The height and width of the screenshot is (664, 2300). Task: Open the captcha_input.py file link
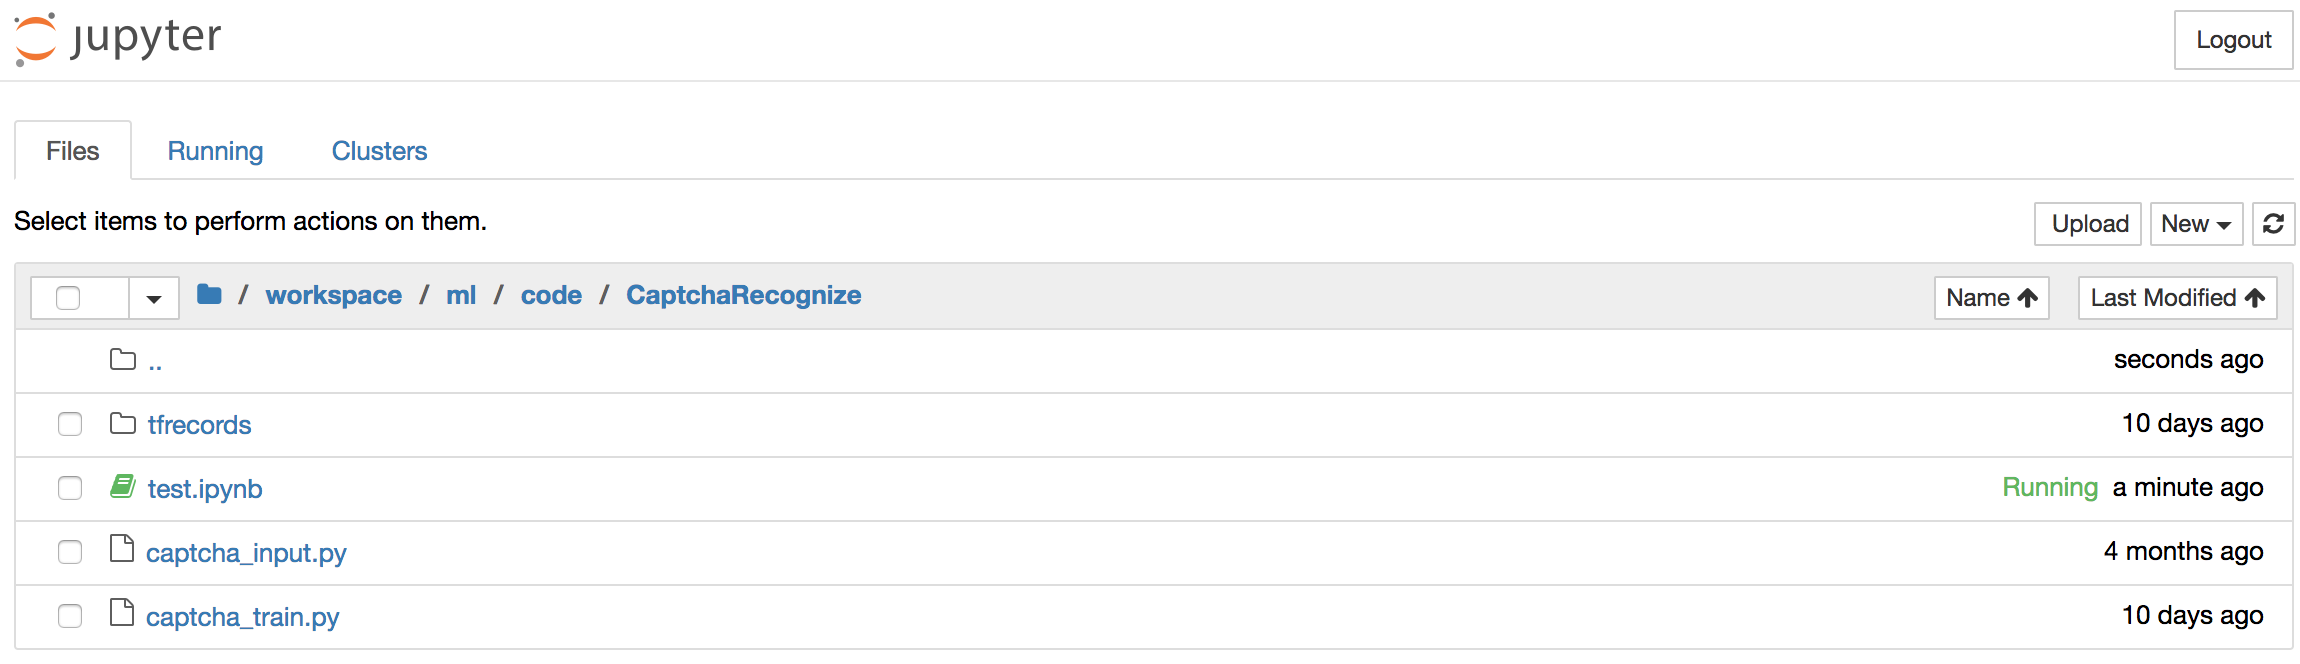pyautogui.click(x=246, y=553)
